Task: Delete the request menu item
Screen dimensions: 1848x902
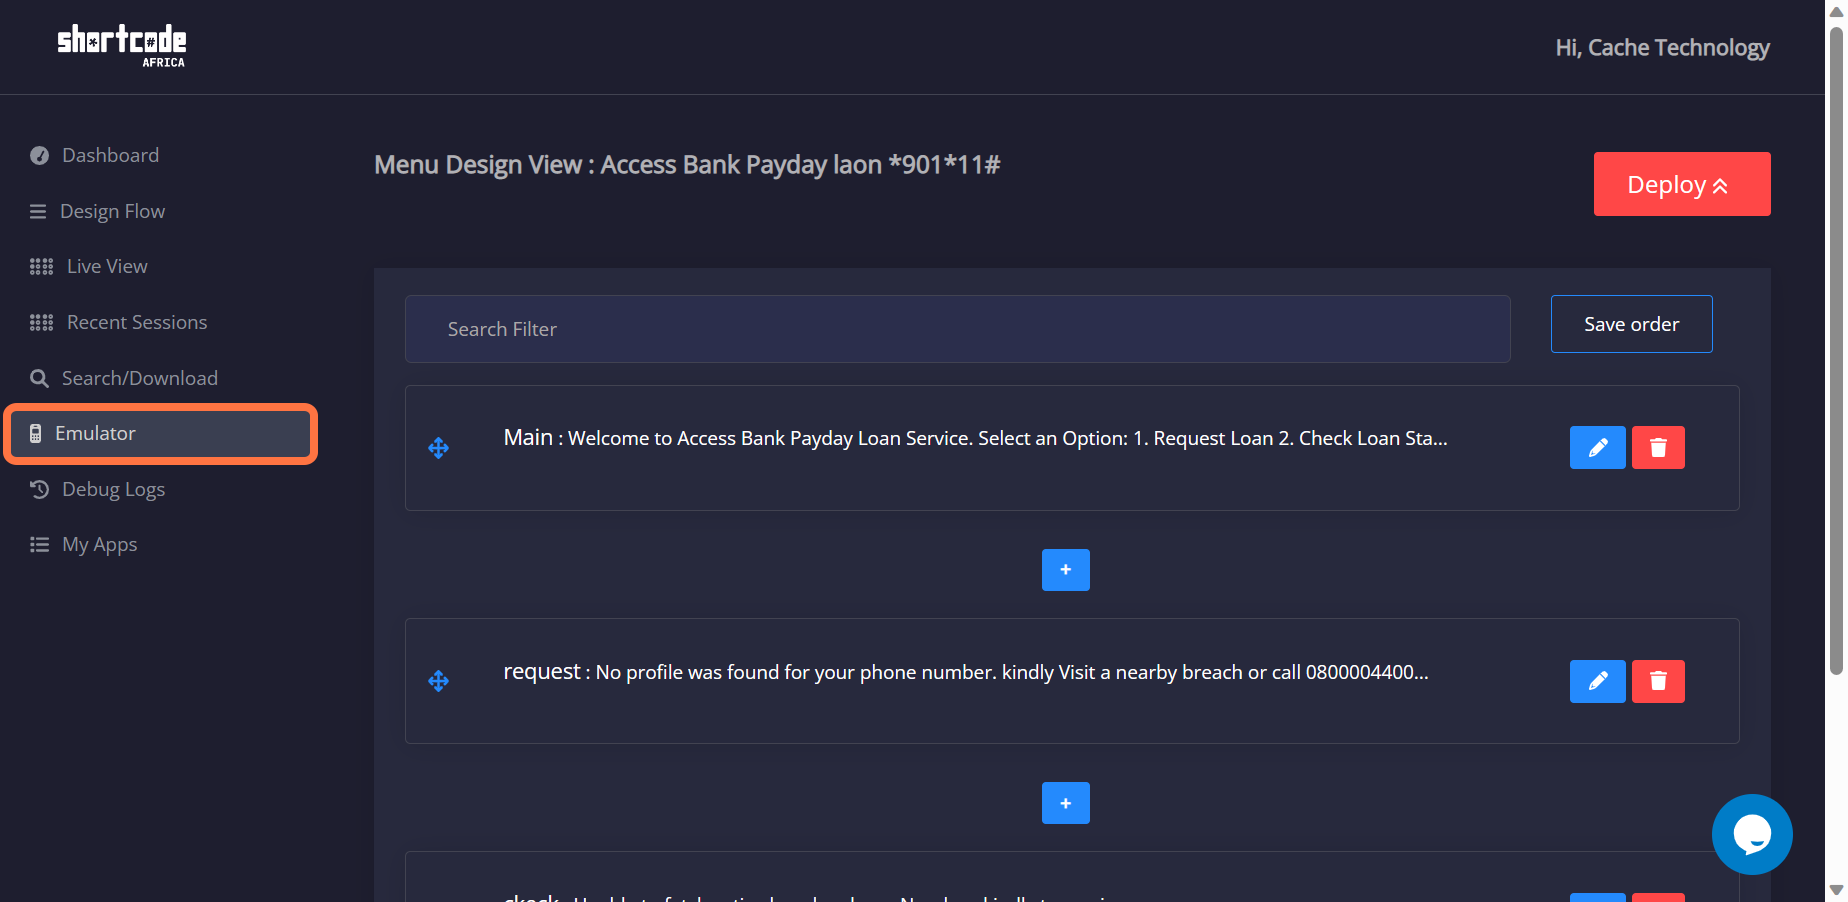Action: point(1658,681)
